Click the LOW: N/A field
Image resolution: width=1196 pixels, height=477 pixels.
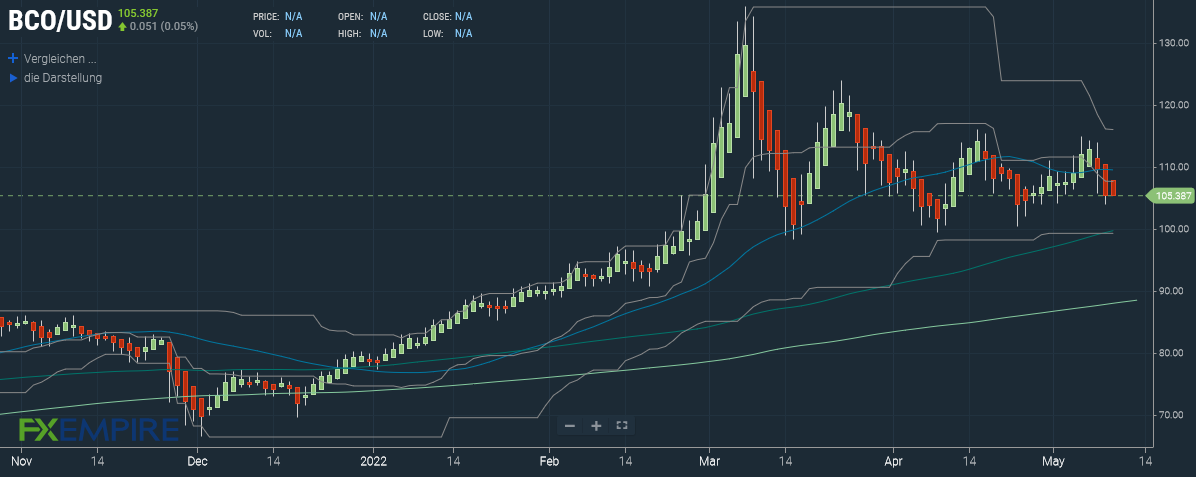[447, 33]
